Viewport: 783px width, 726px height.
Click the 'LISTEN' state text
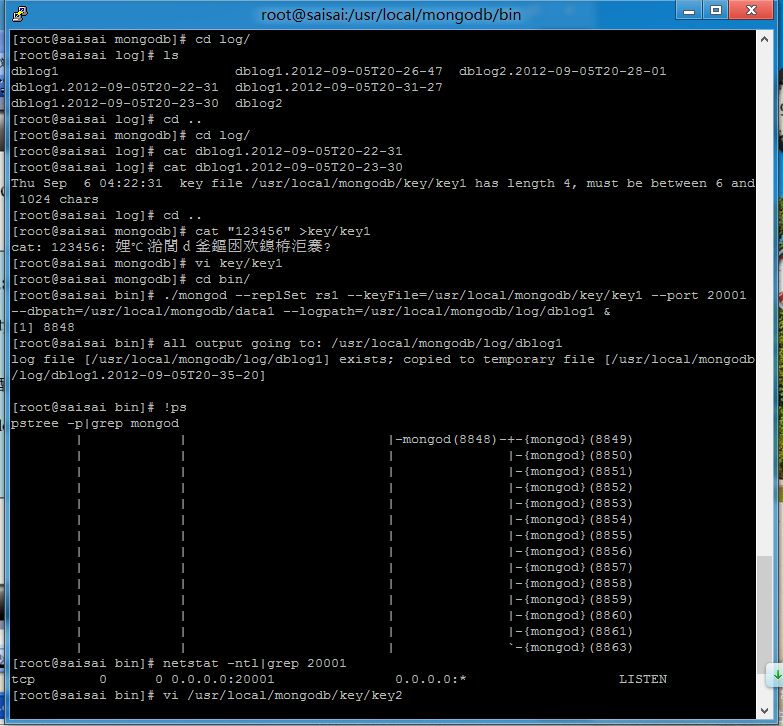[x=643, y=679]
